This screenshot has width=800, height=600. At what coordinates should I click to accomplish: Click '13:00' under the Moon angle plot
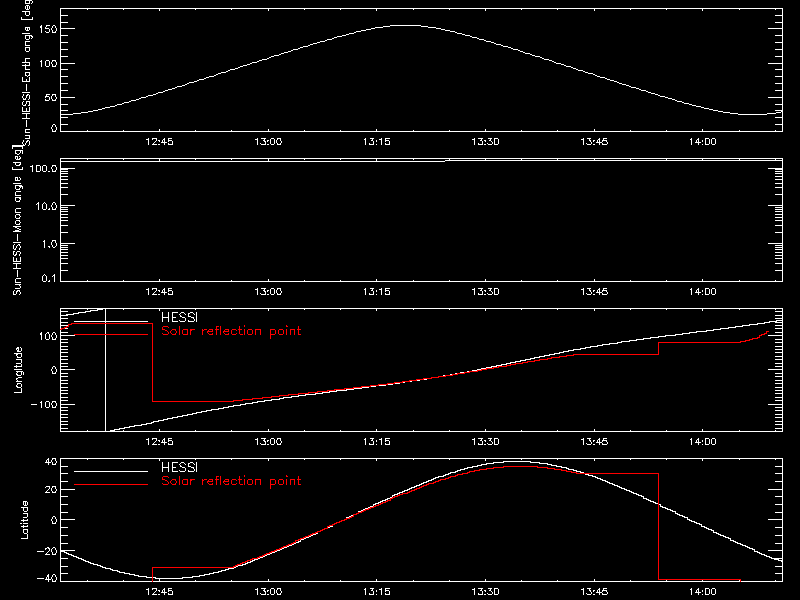[268, 292]
